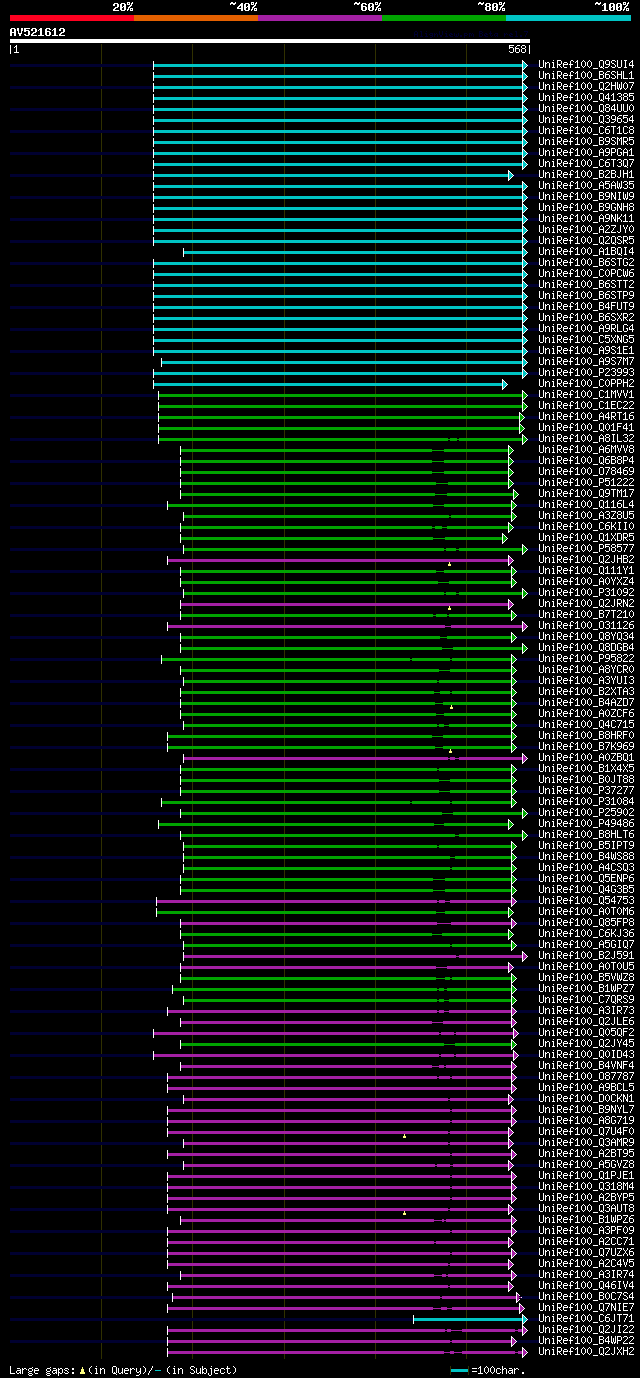Open hit UniRef100_P51222

(586, 482)
